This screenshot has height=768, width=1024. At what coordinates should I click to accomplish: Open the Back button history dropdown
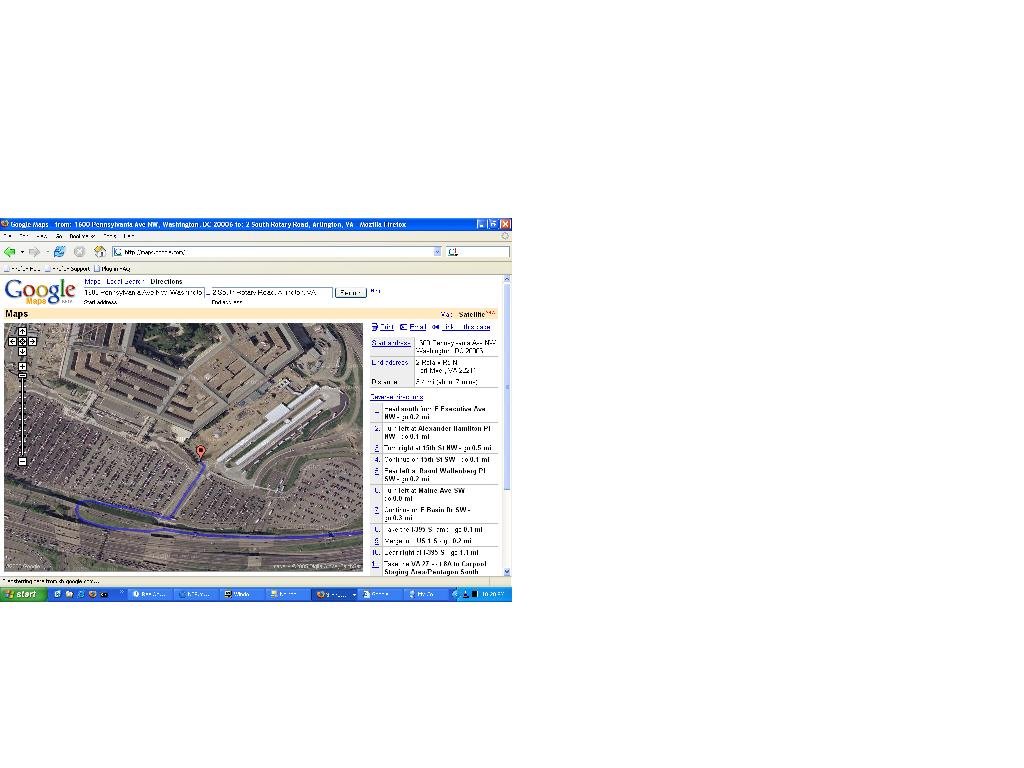click(x=21, y=252)
